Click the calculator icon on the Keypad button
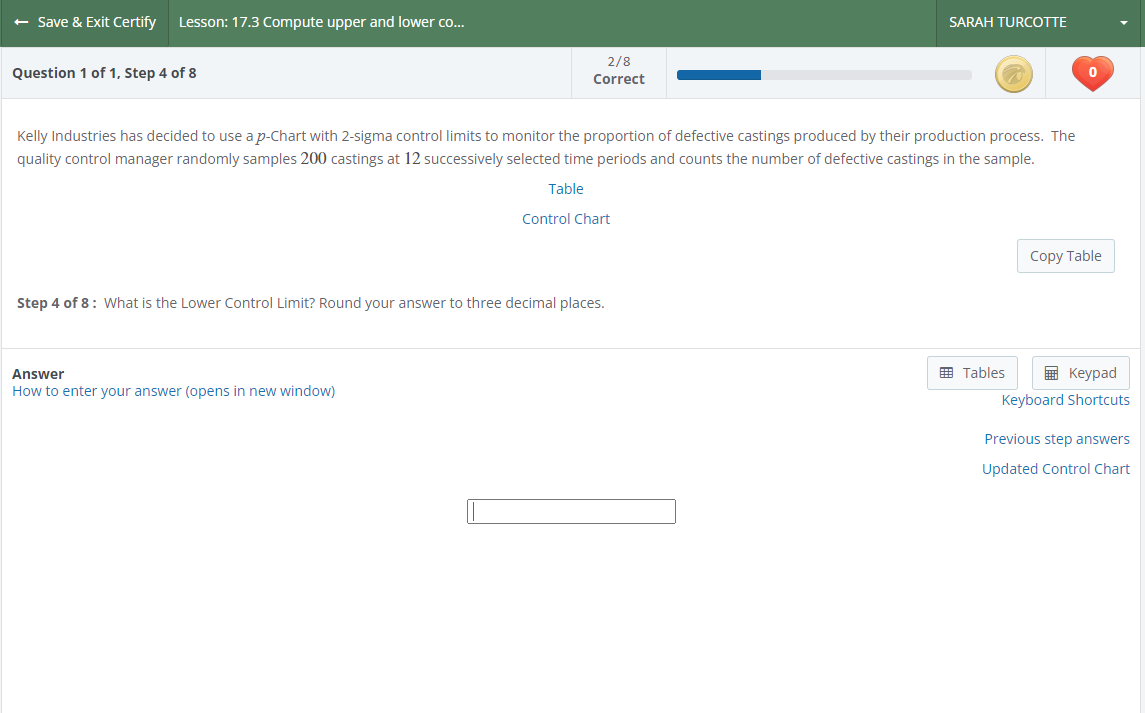Image resolution: width=1145 pixels, height=713 pixels. [1052, 372]
